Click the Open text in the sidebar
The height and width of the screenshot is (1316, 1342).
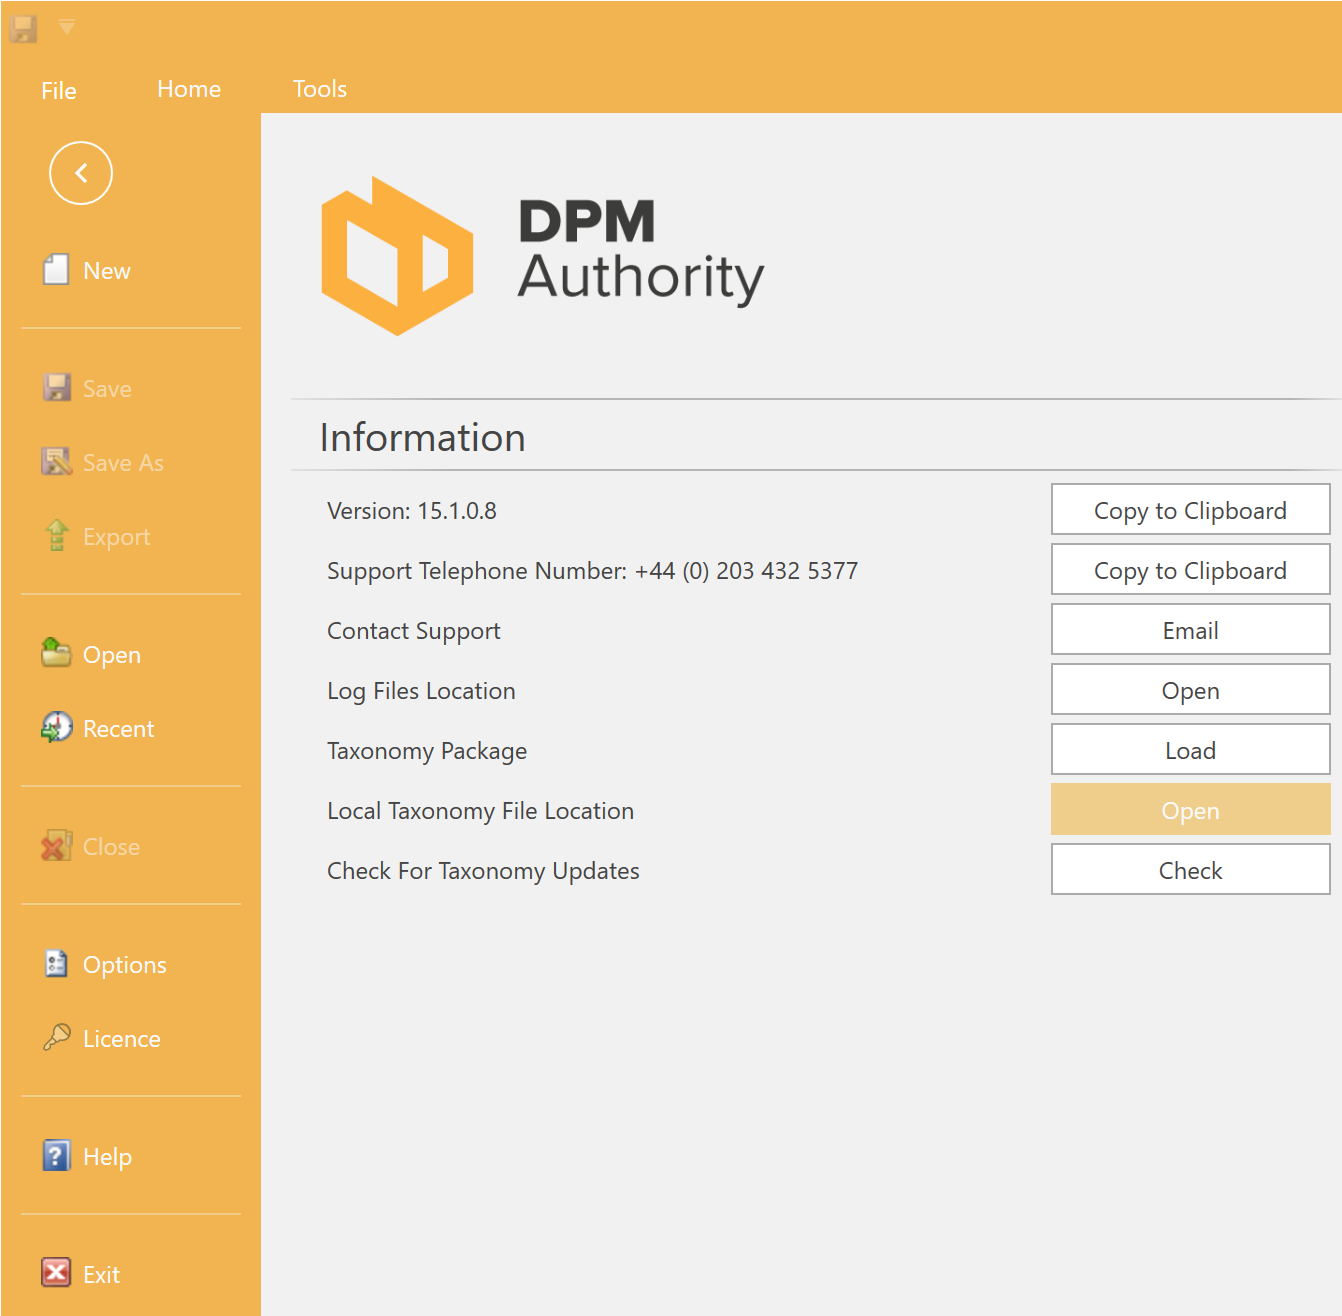click(x=112, y=655)
